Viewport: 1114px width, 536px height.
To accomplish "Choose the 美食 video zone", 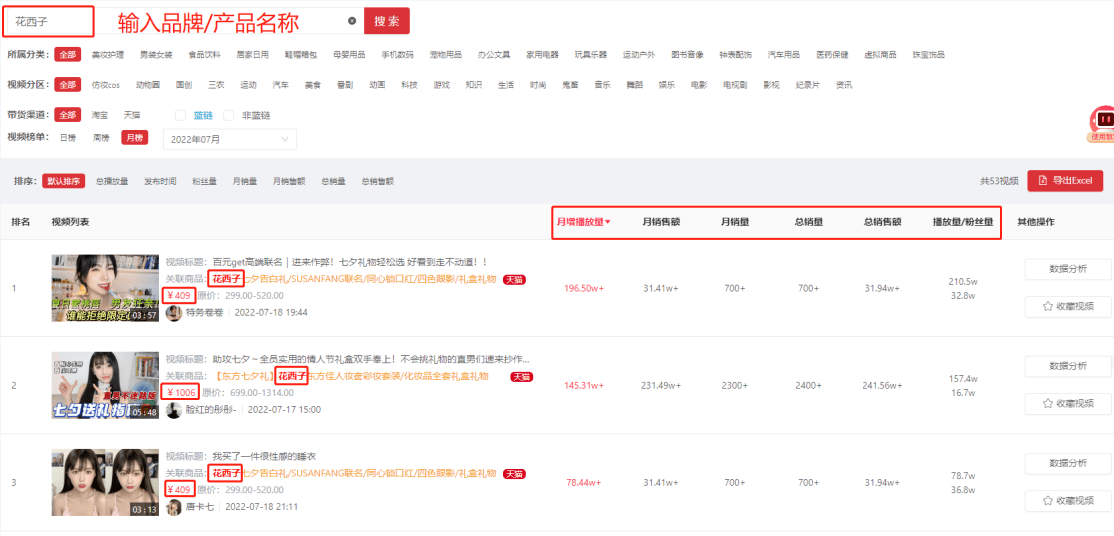I will pos(313,85).
